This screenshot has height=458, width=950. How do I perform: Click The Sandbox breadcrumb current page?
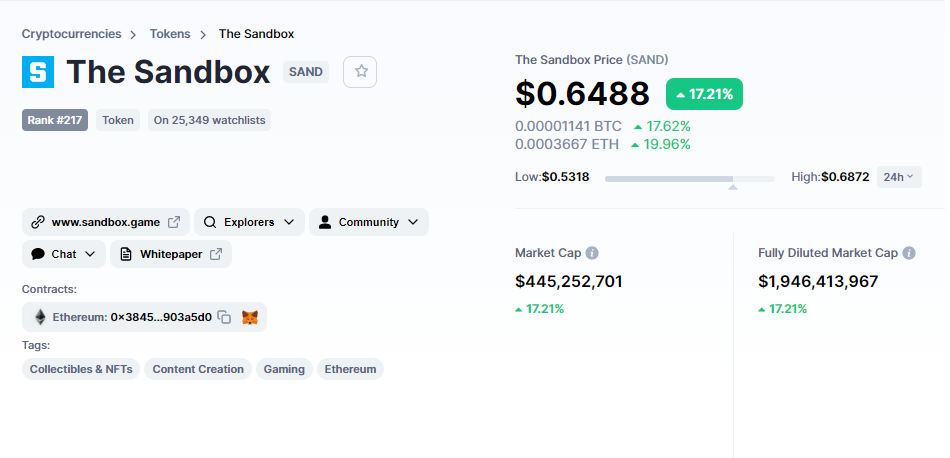coord(256,34)
